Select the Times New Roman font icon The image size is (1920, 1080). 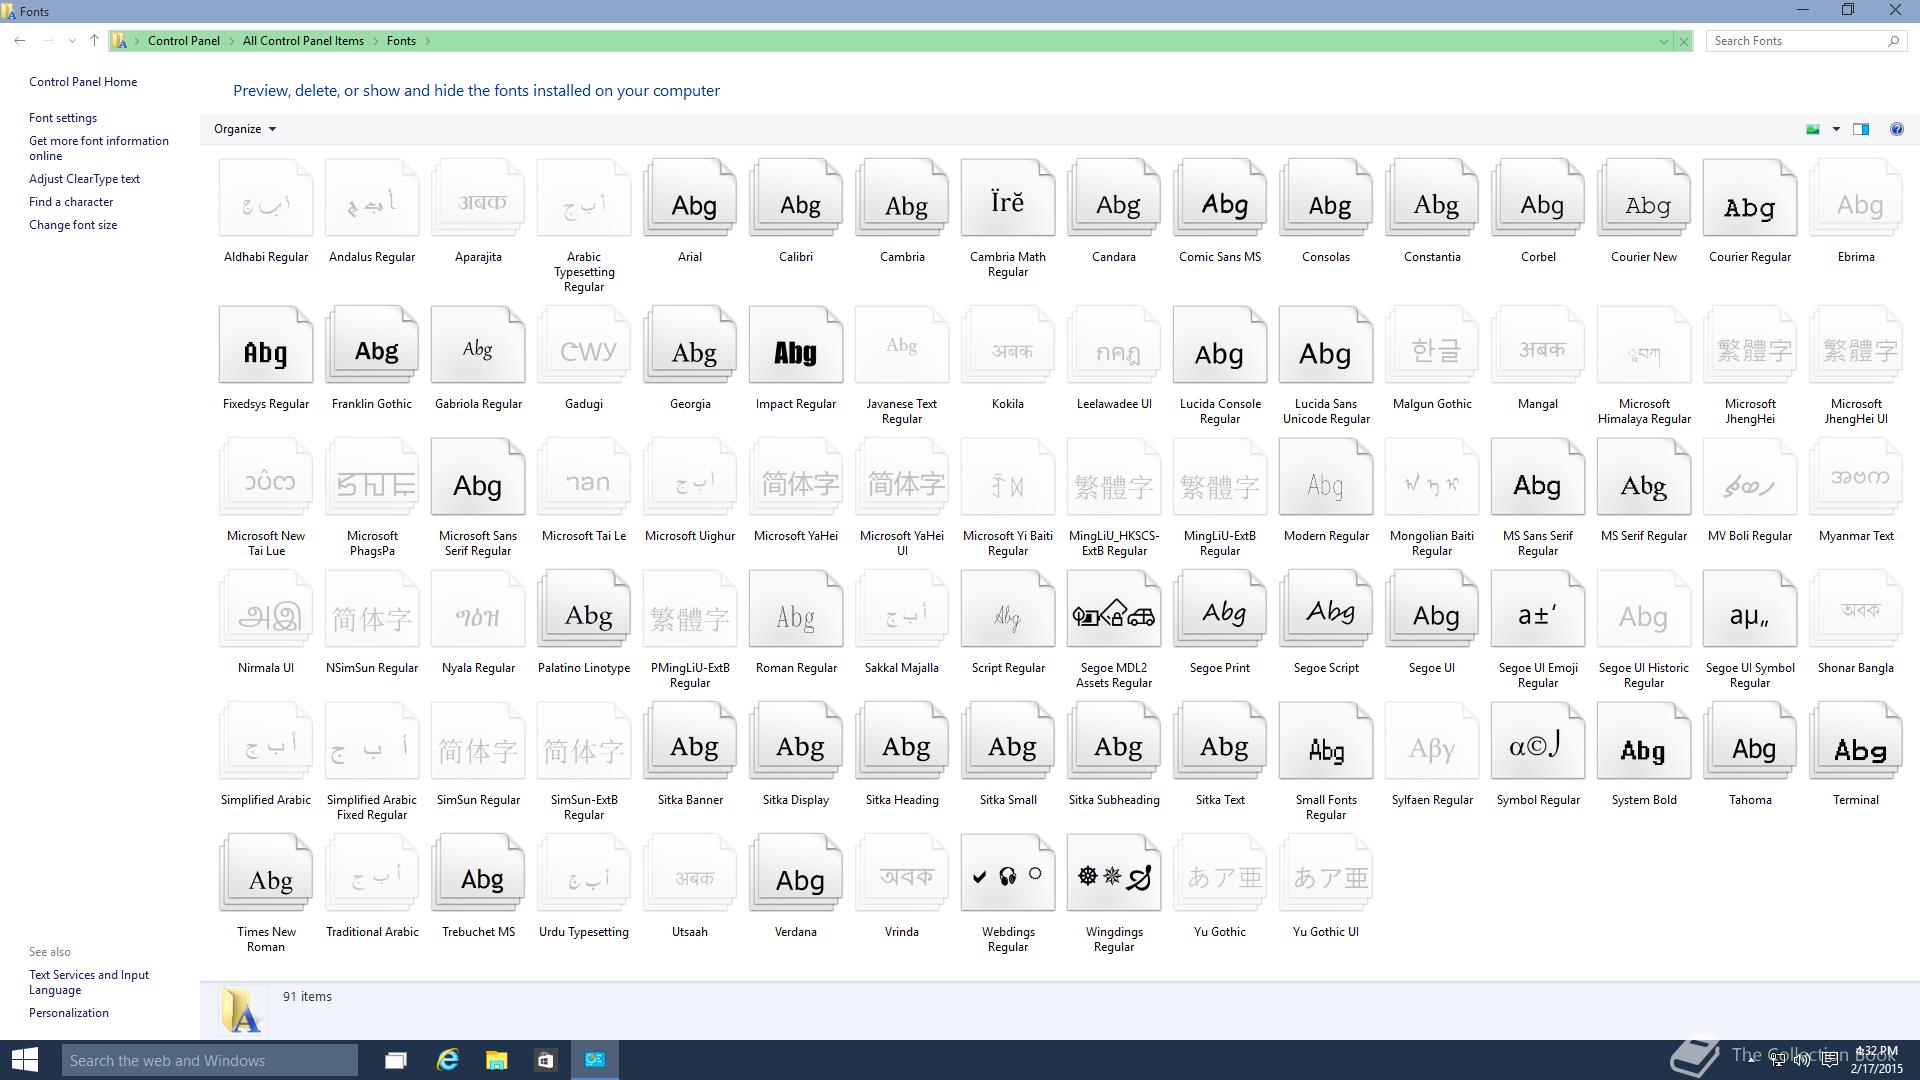(266, 873)
